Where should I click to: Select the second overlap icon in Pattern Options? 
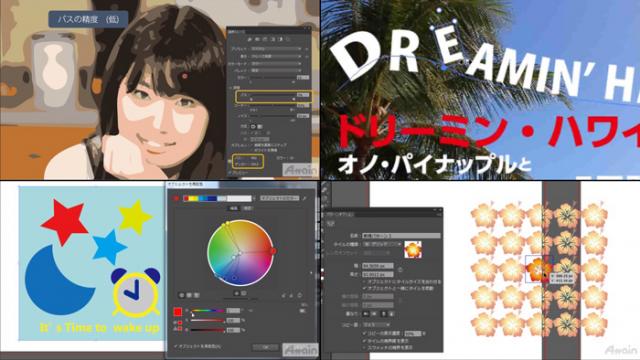point(374,314)
